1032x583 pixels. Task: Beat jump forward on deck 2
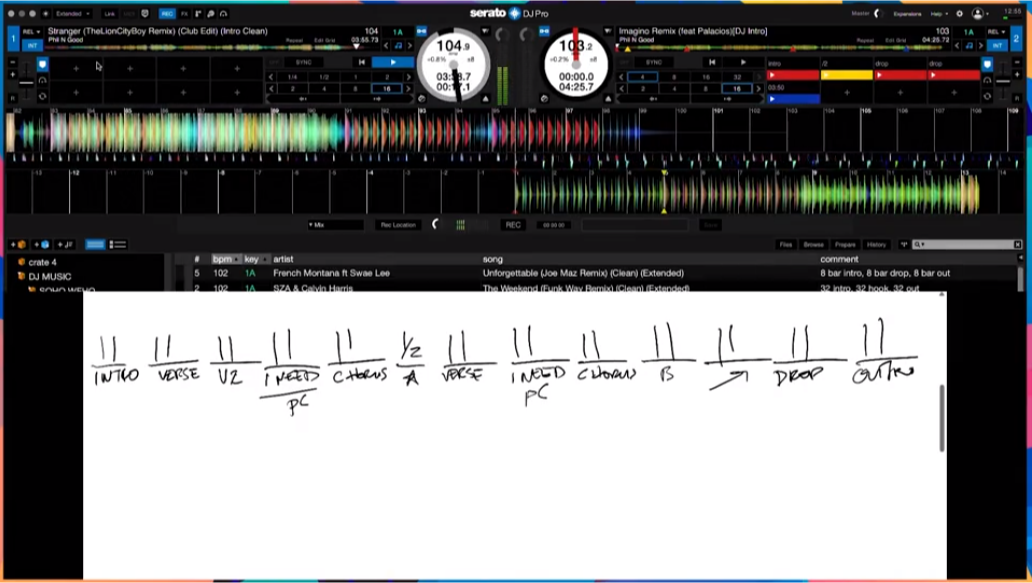[x=727, y=99]
